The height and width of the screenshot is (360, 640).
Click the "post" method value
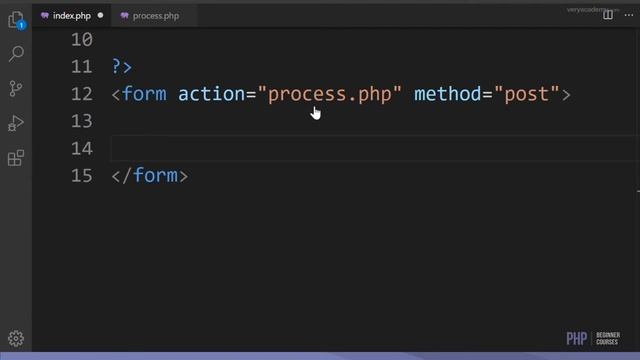coord(527,94)
